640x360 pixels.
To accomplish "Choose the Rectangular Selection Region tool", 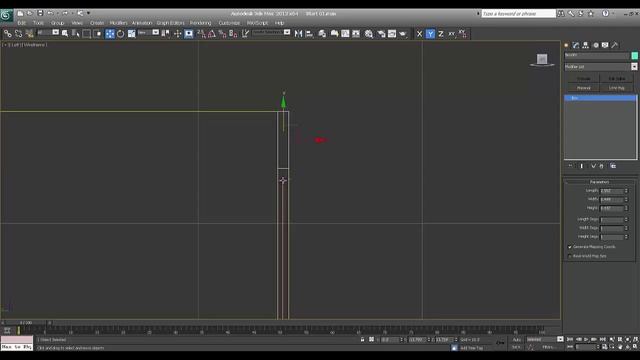I will coord(87,34).
